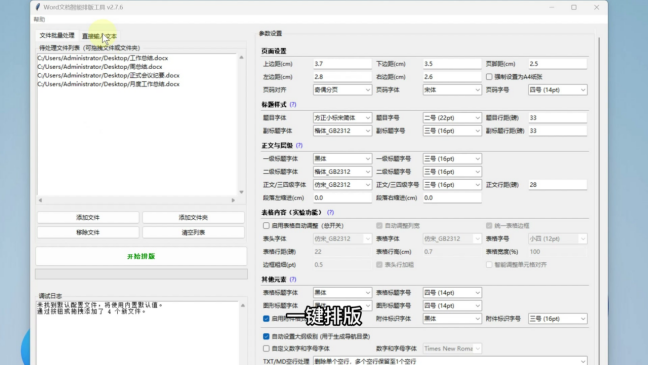Open TXT/MD空行处理 dropdown
The height and width of the screenshot is (365, 648).
[450, 361]
